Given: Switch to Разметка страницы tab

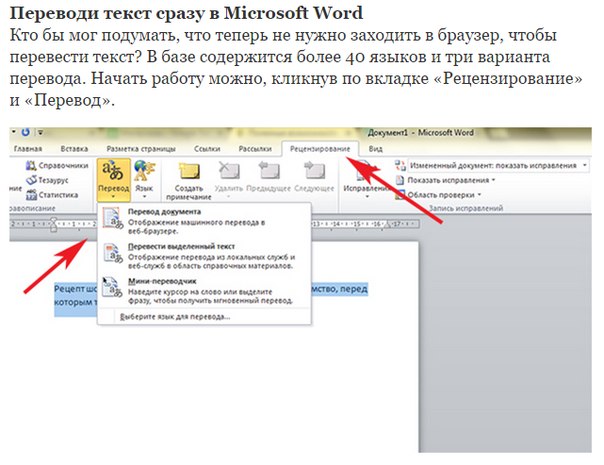Looking at the screenshot, I should [141, 149].
